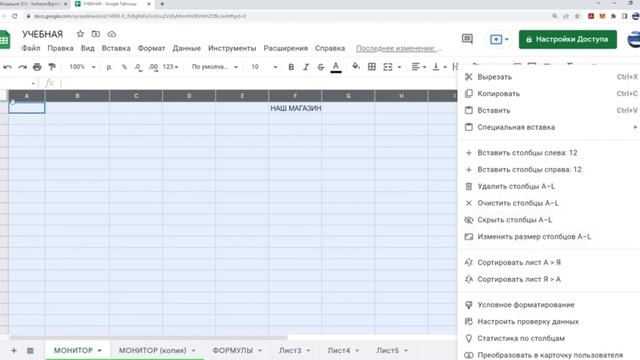
Task: Open Вставка menu
Action: (116, 48)
